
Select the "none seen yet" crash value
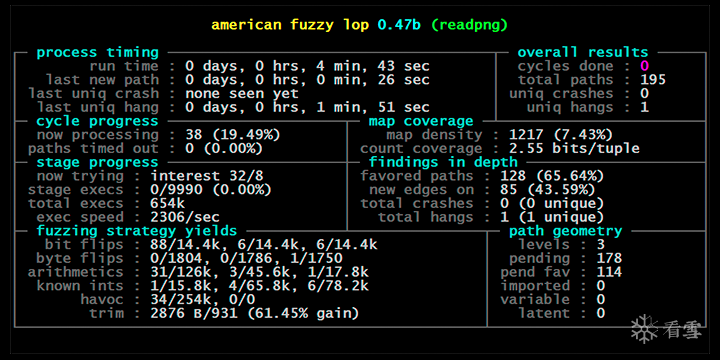point(242,94)
